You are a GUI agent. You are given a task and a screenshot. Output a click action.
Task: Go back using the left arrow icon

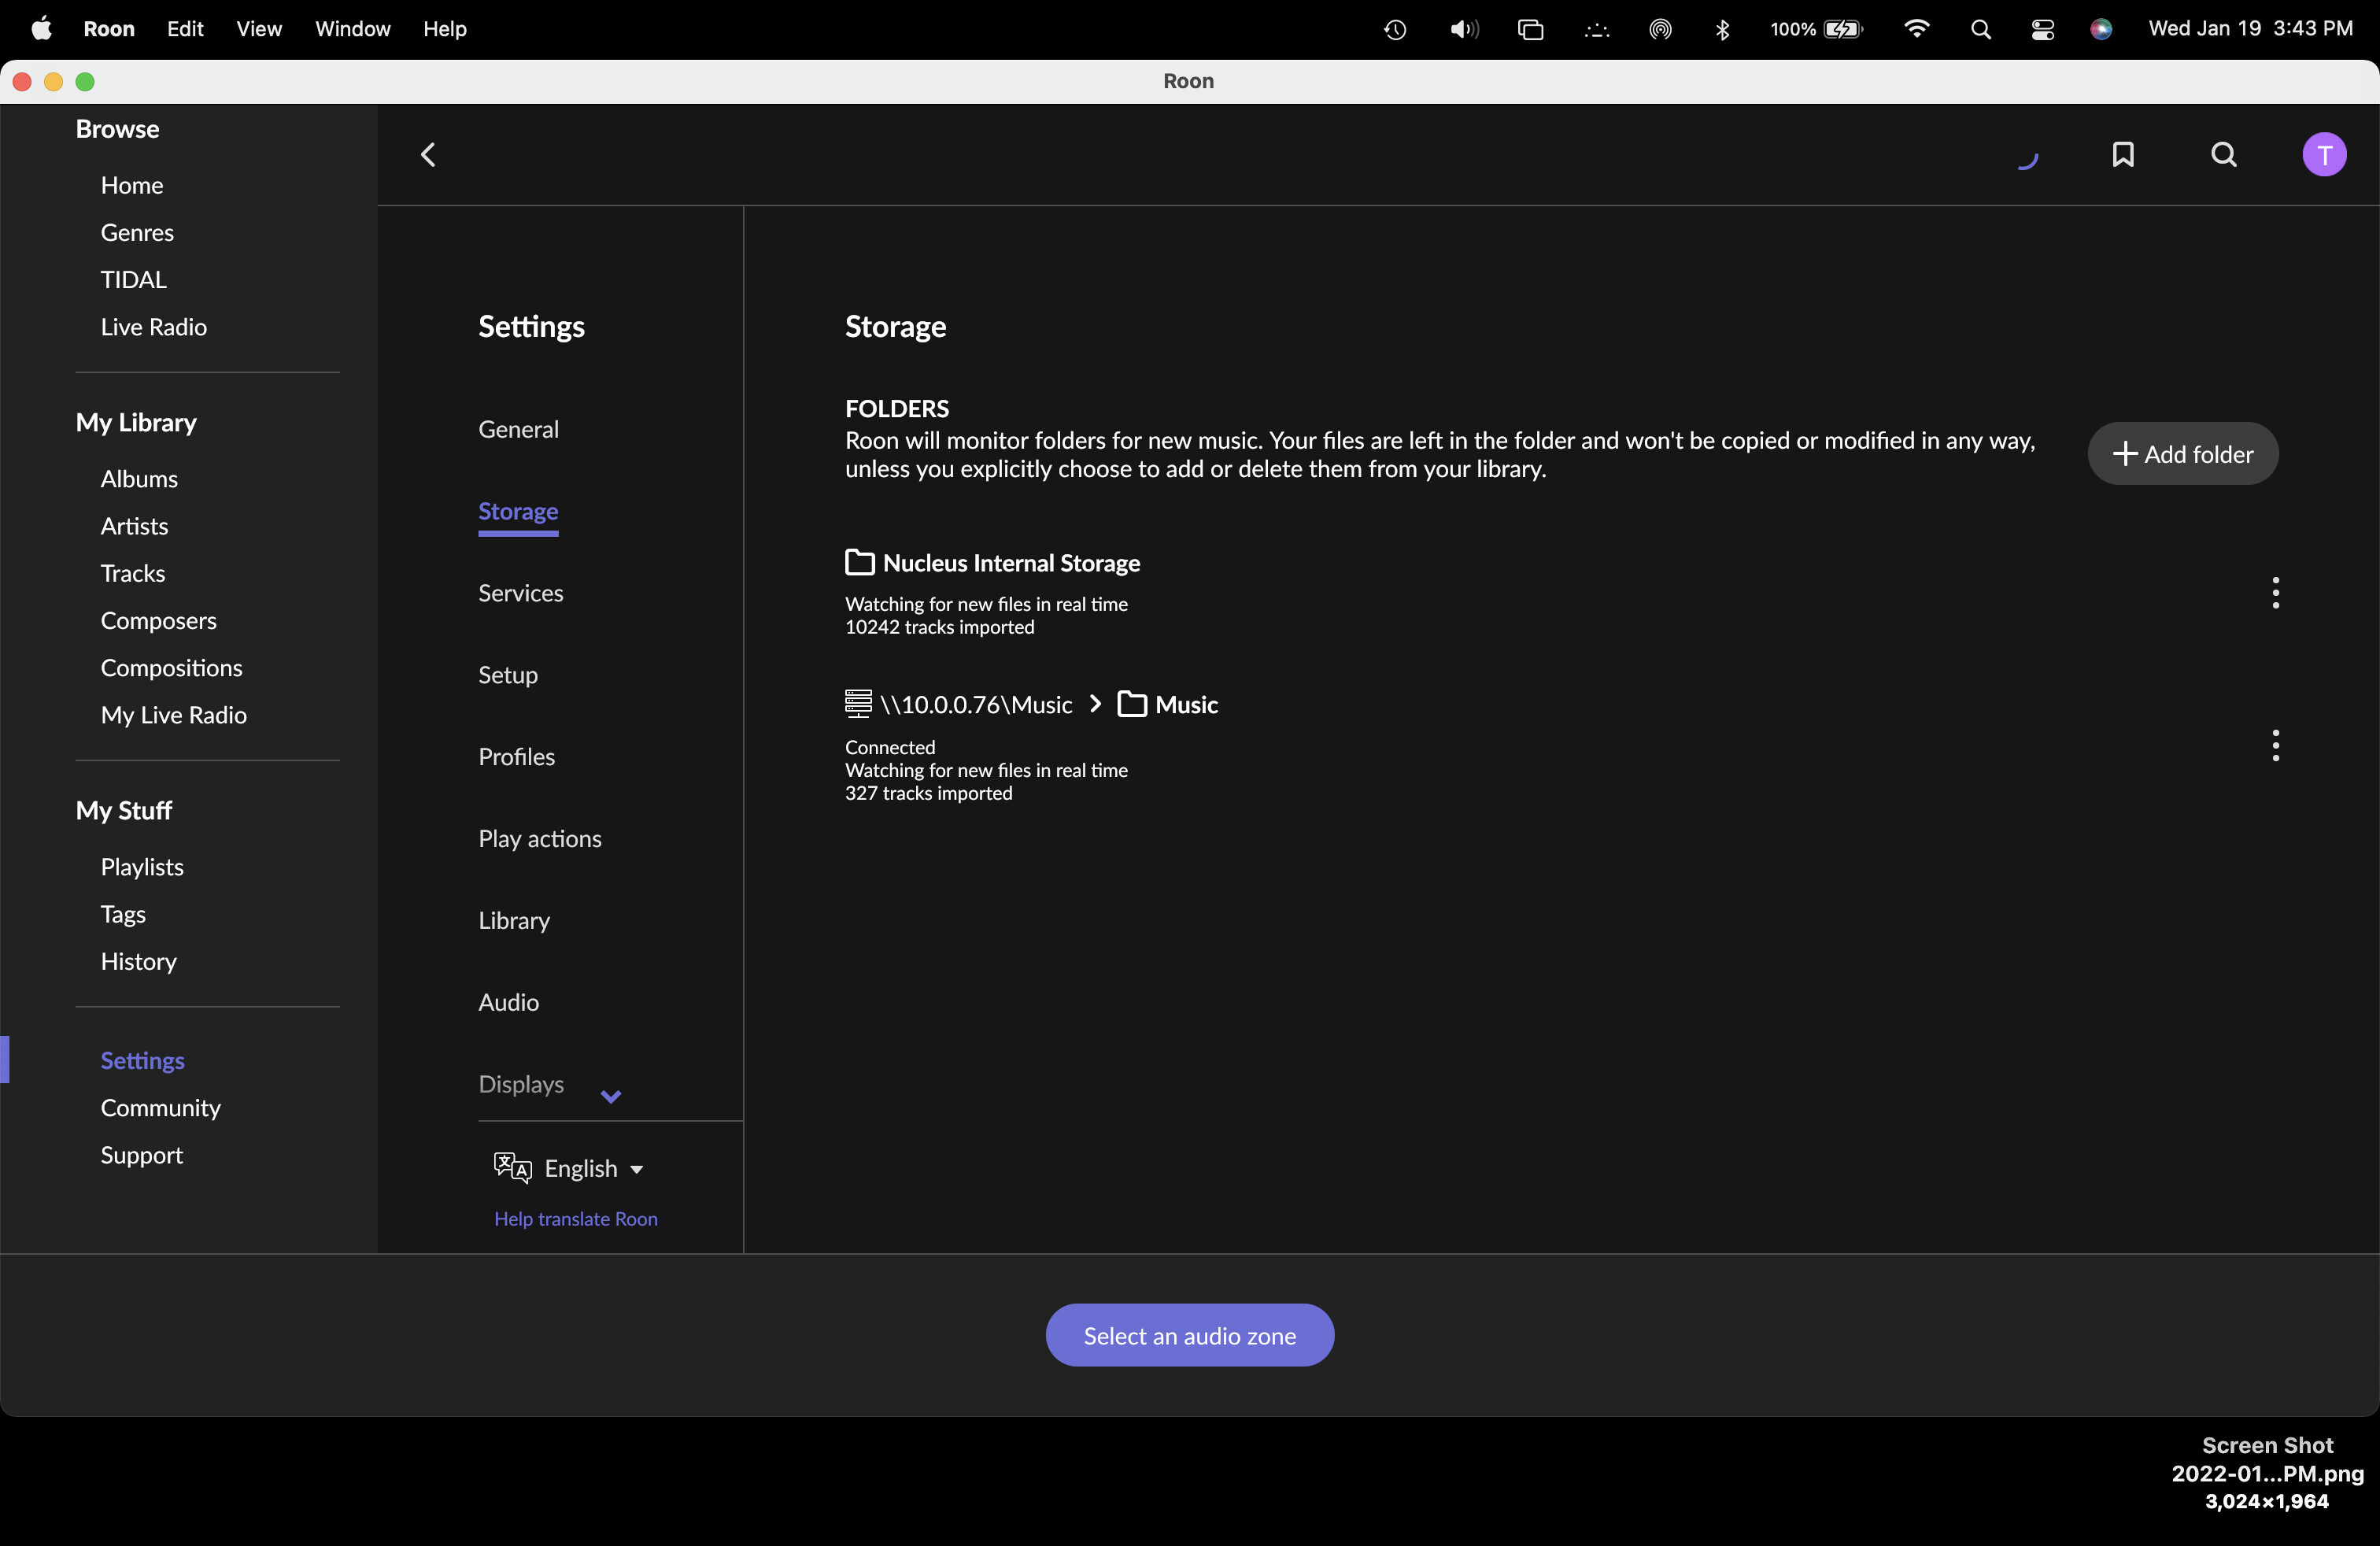tap(428, 154)
